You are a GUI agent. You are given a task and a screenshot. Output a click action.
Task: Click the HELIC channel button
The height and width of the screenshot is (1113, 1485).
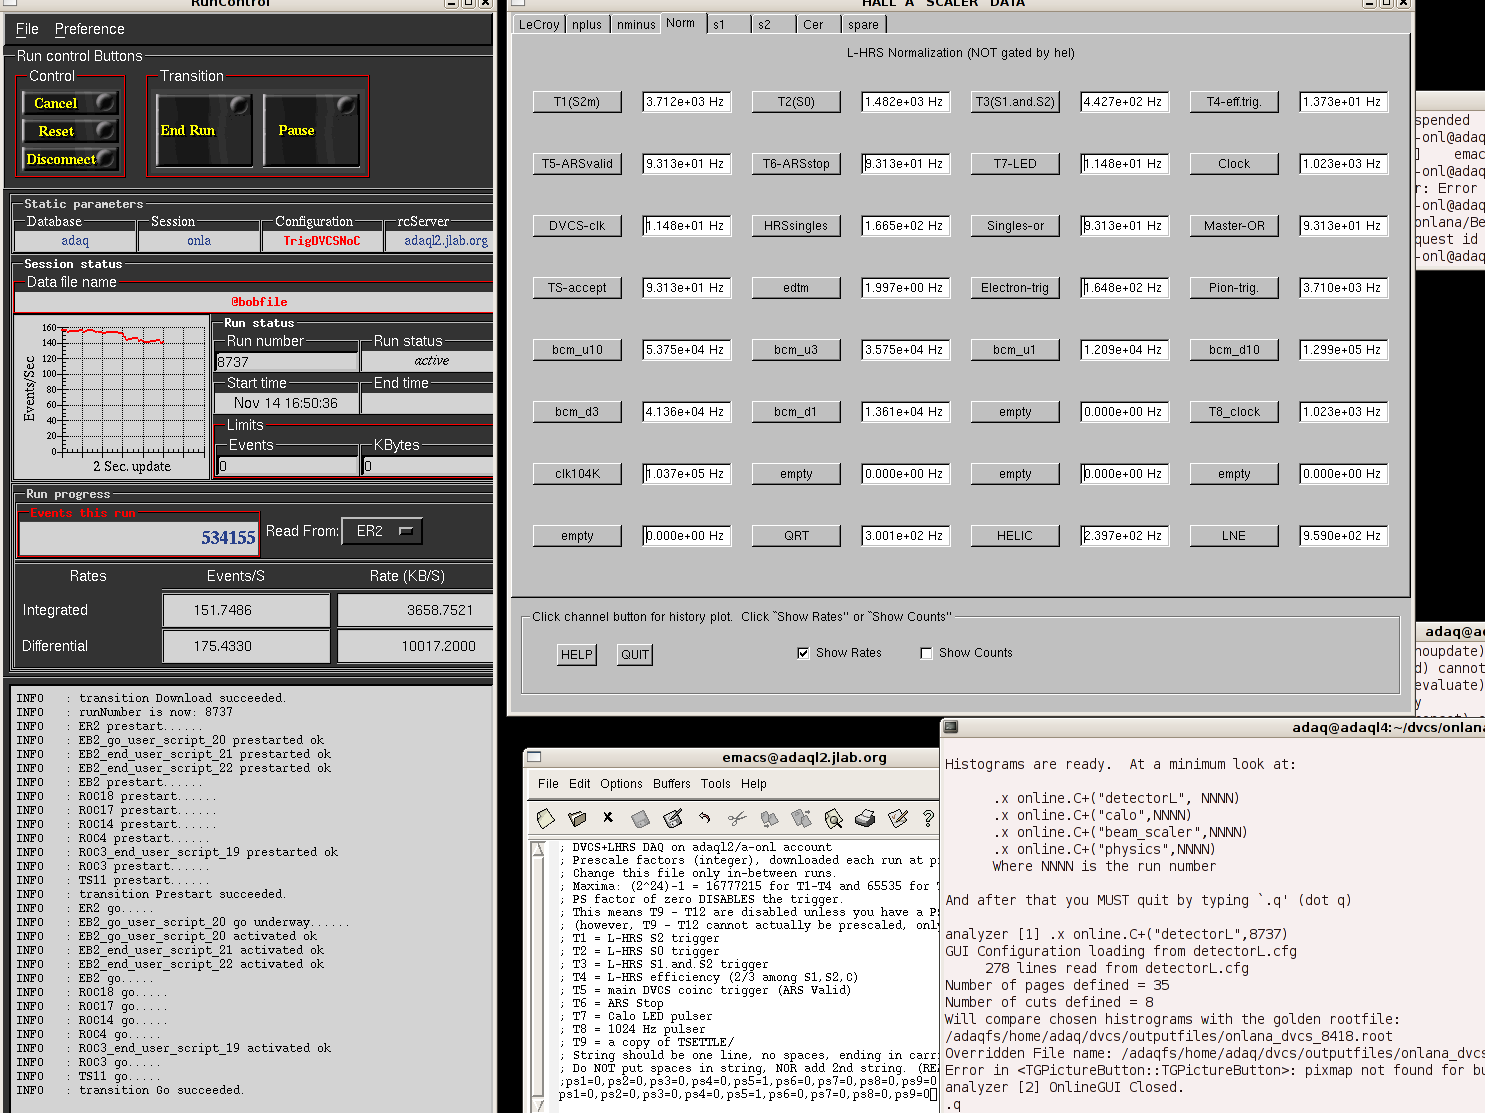tap(1015, 535)
